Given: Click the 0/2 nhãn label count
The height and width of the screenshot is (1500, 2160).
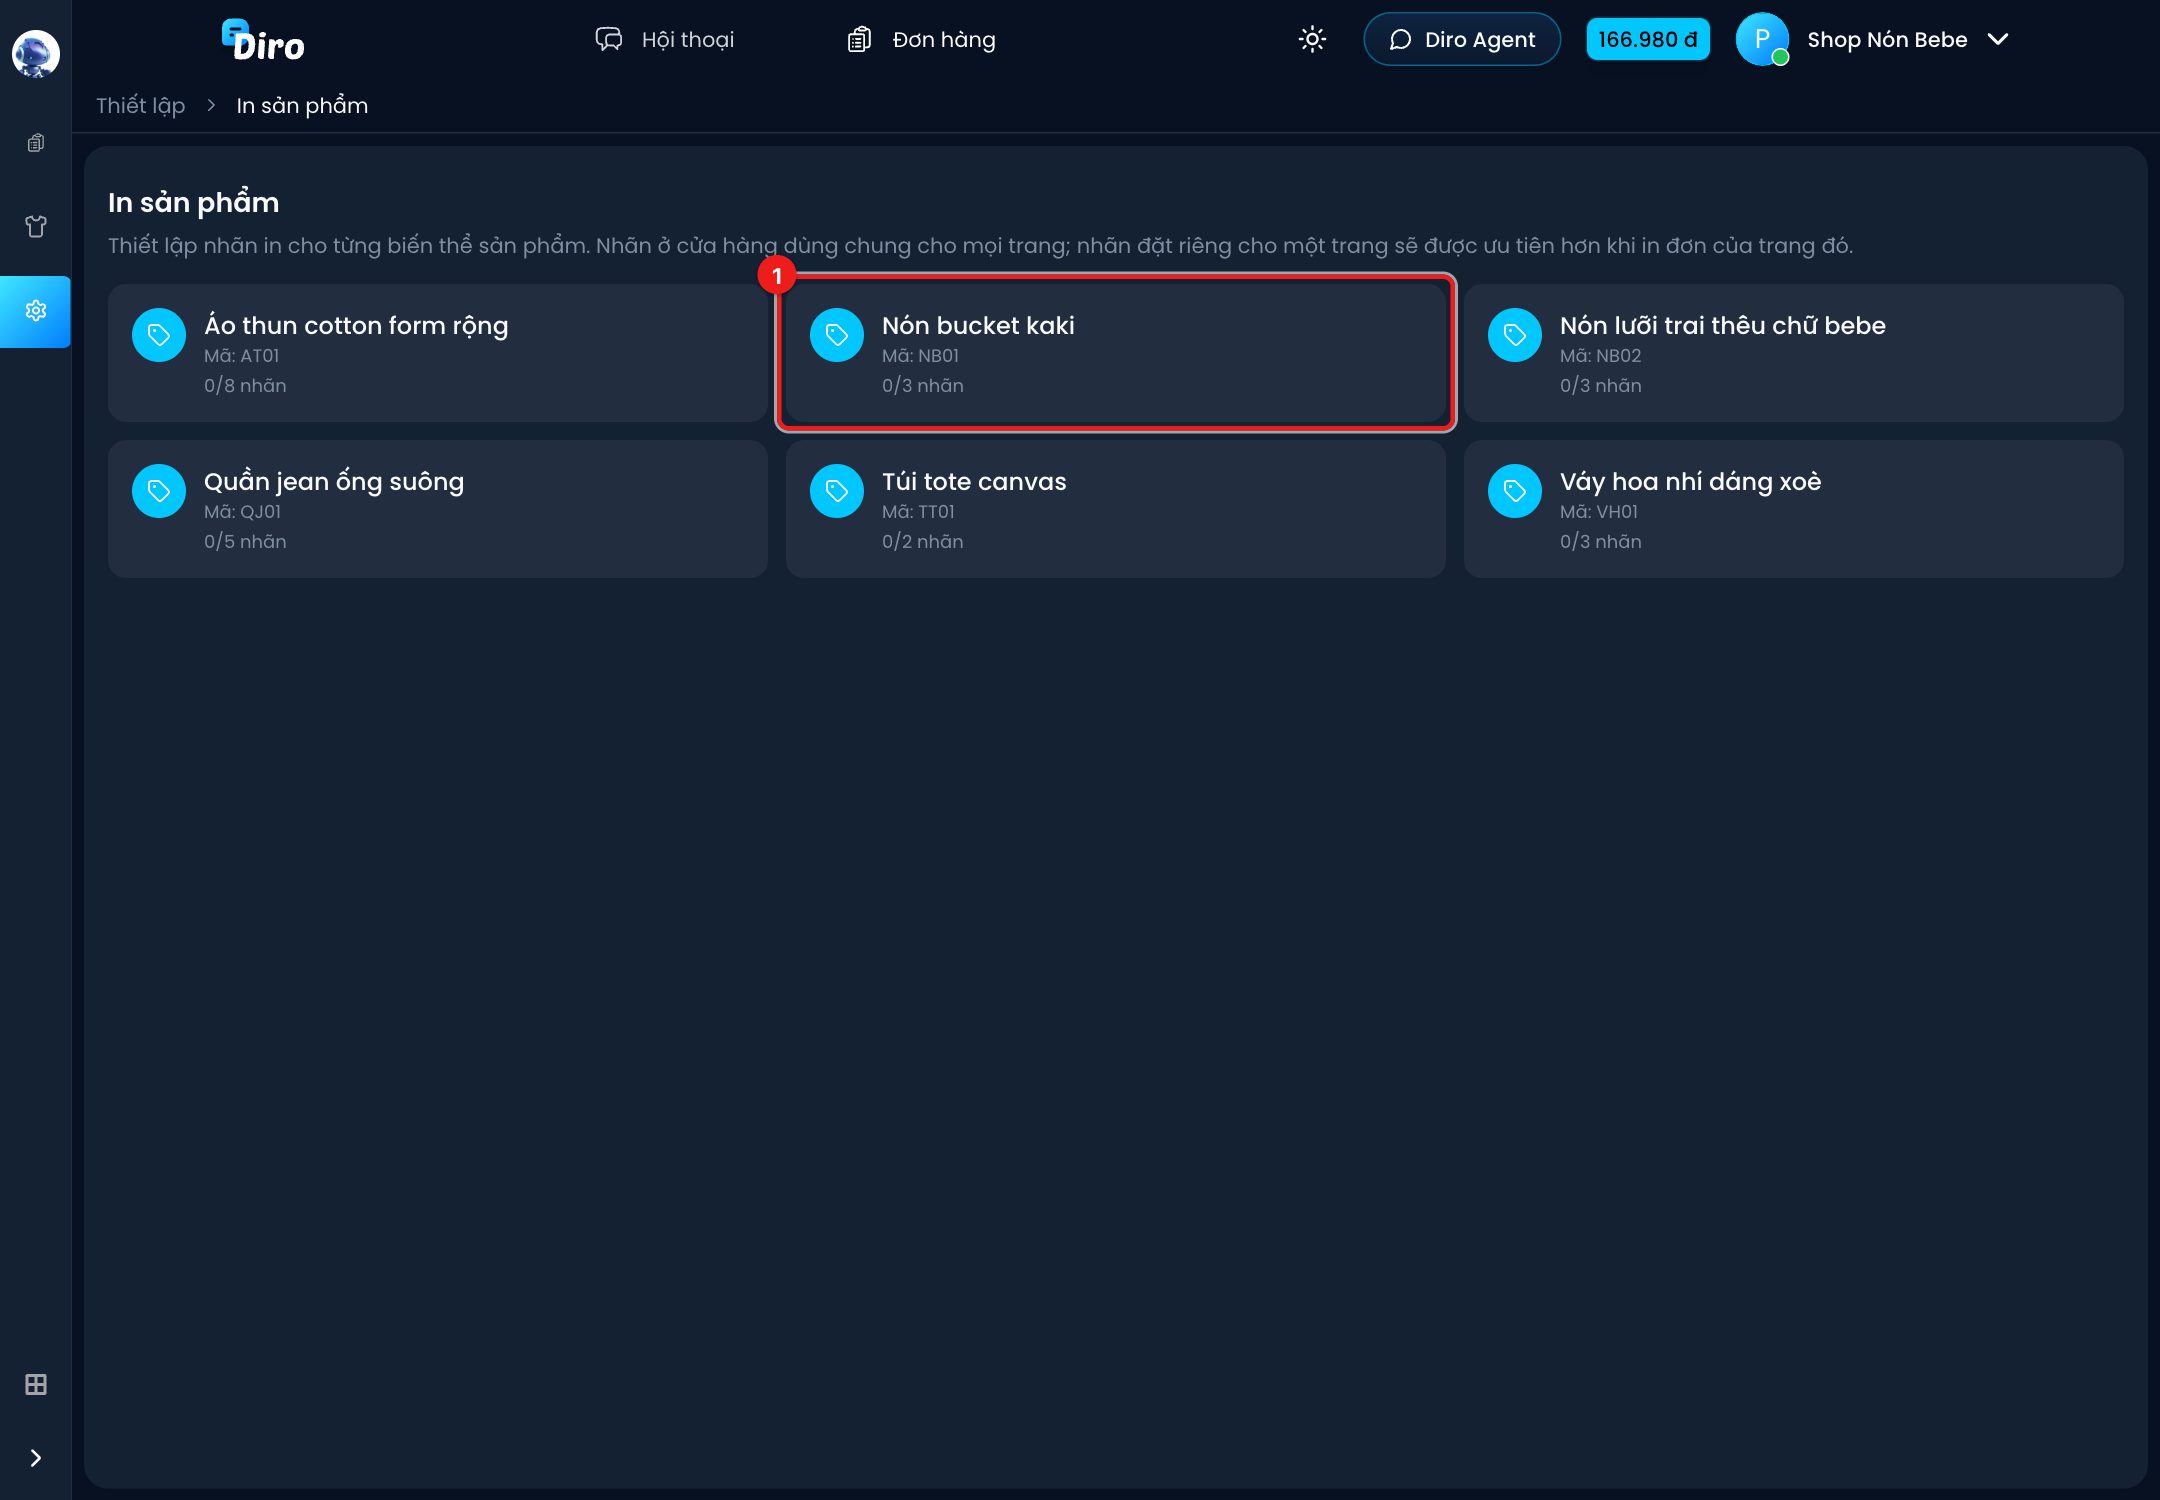Looking at the screenshot, I should (x=923, y=542).
